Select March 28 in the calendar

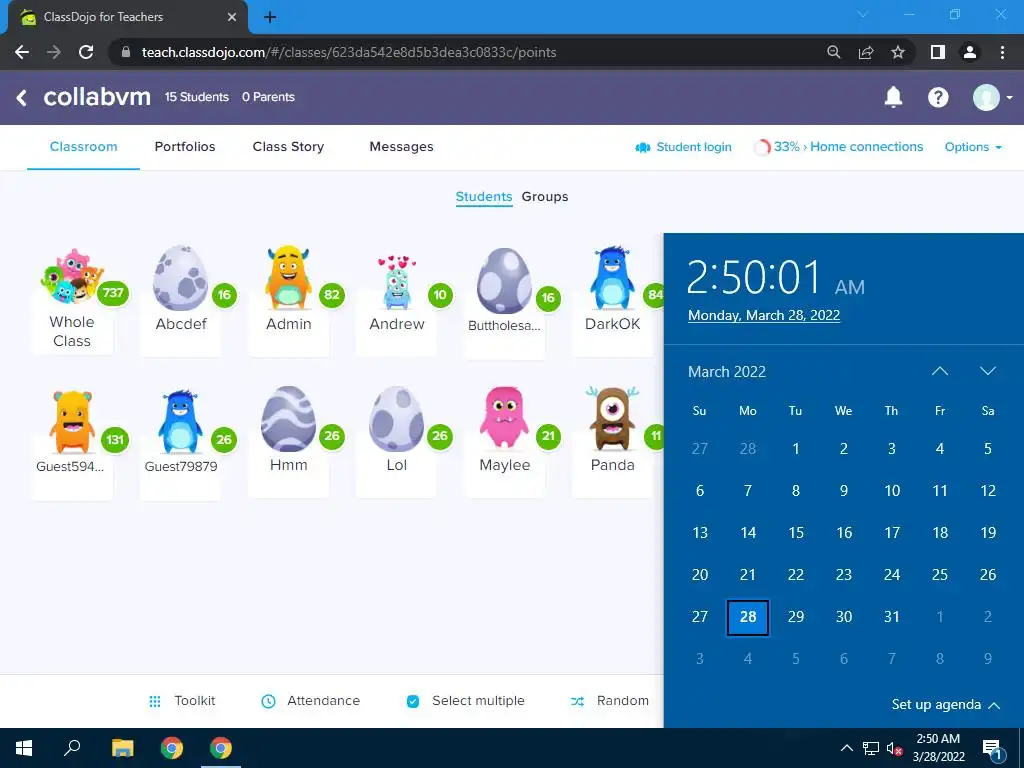click(x=748, y=617)
